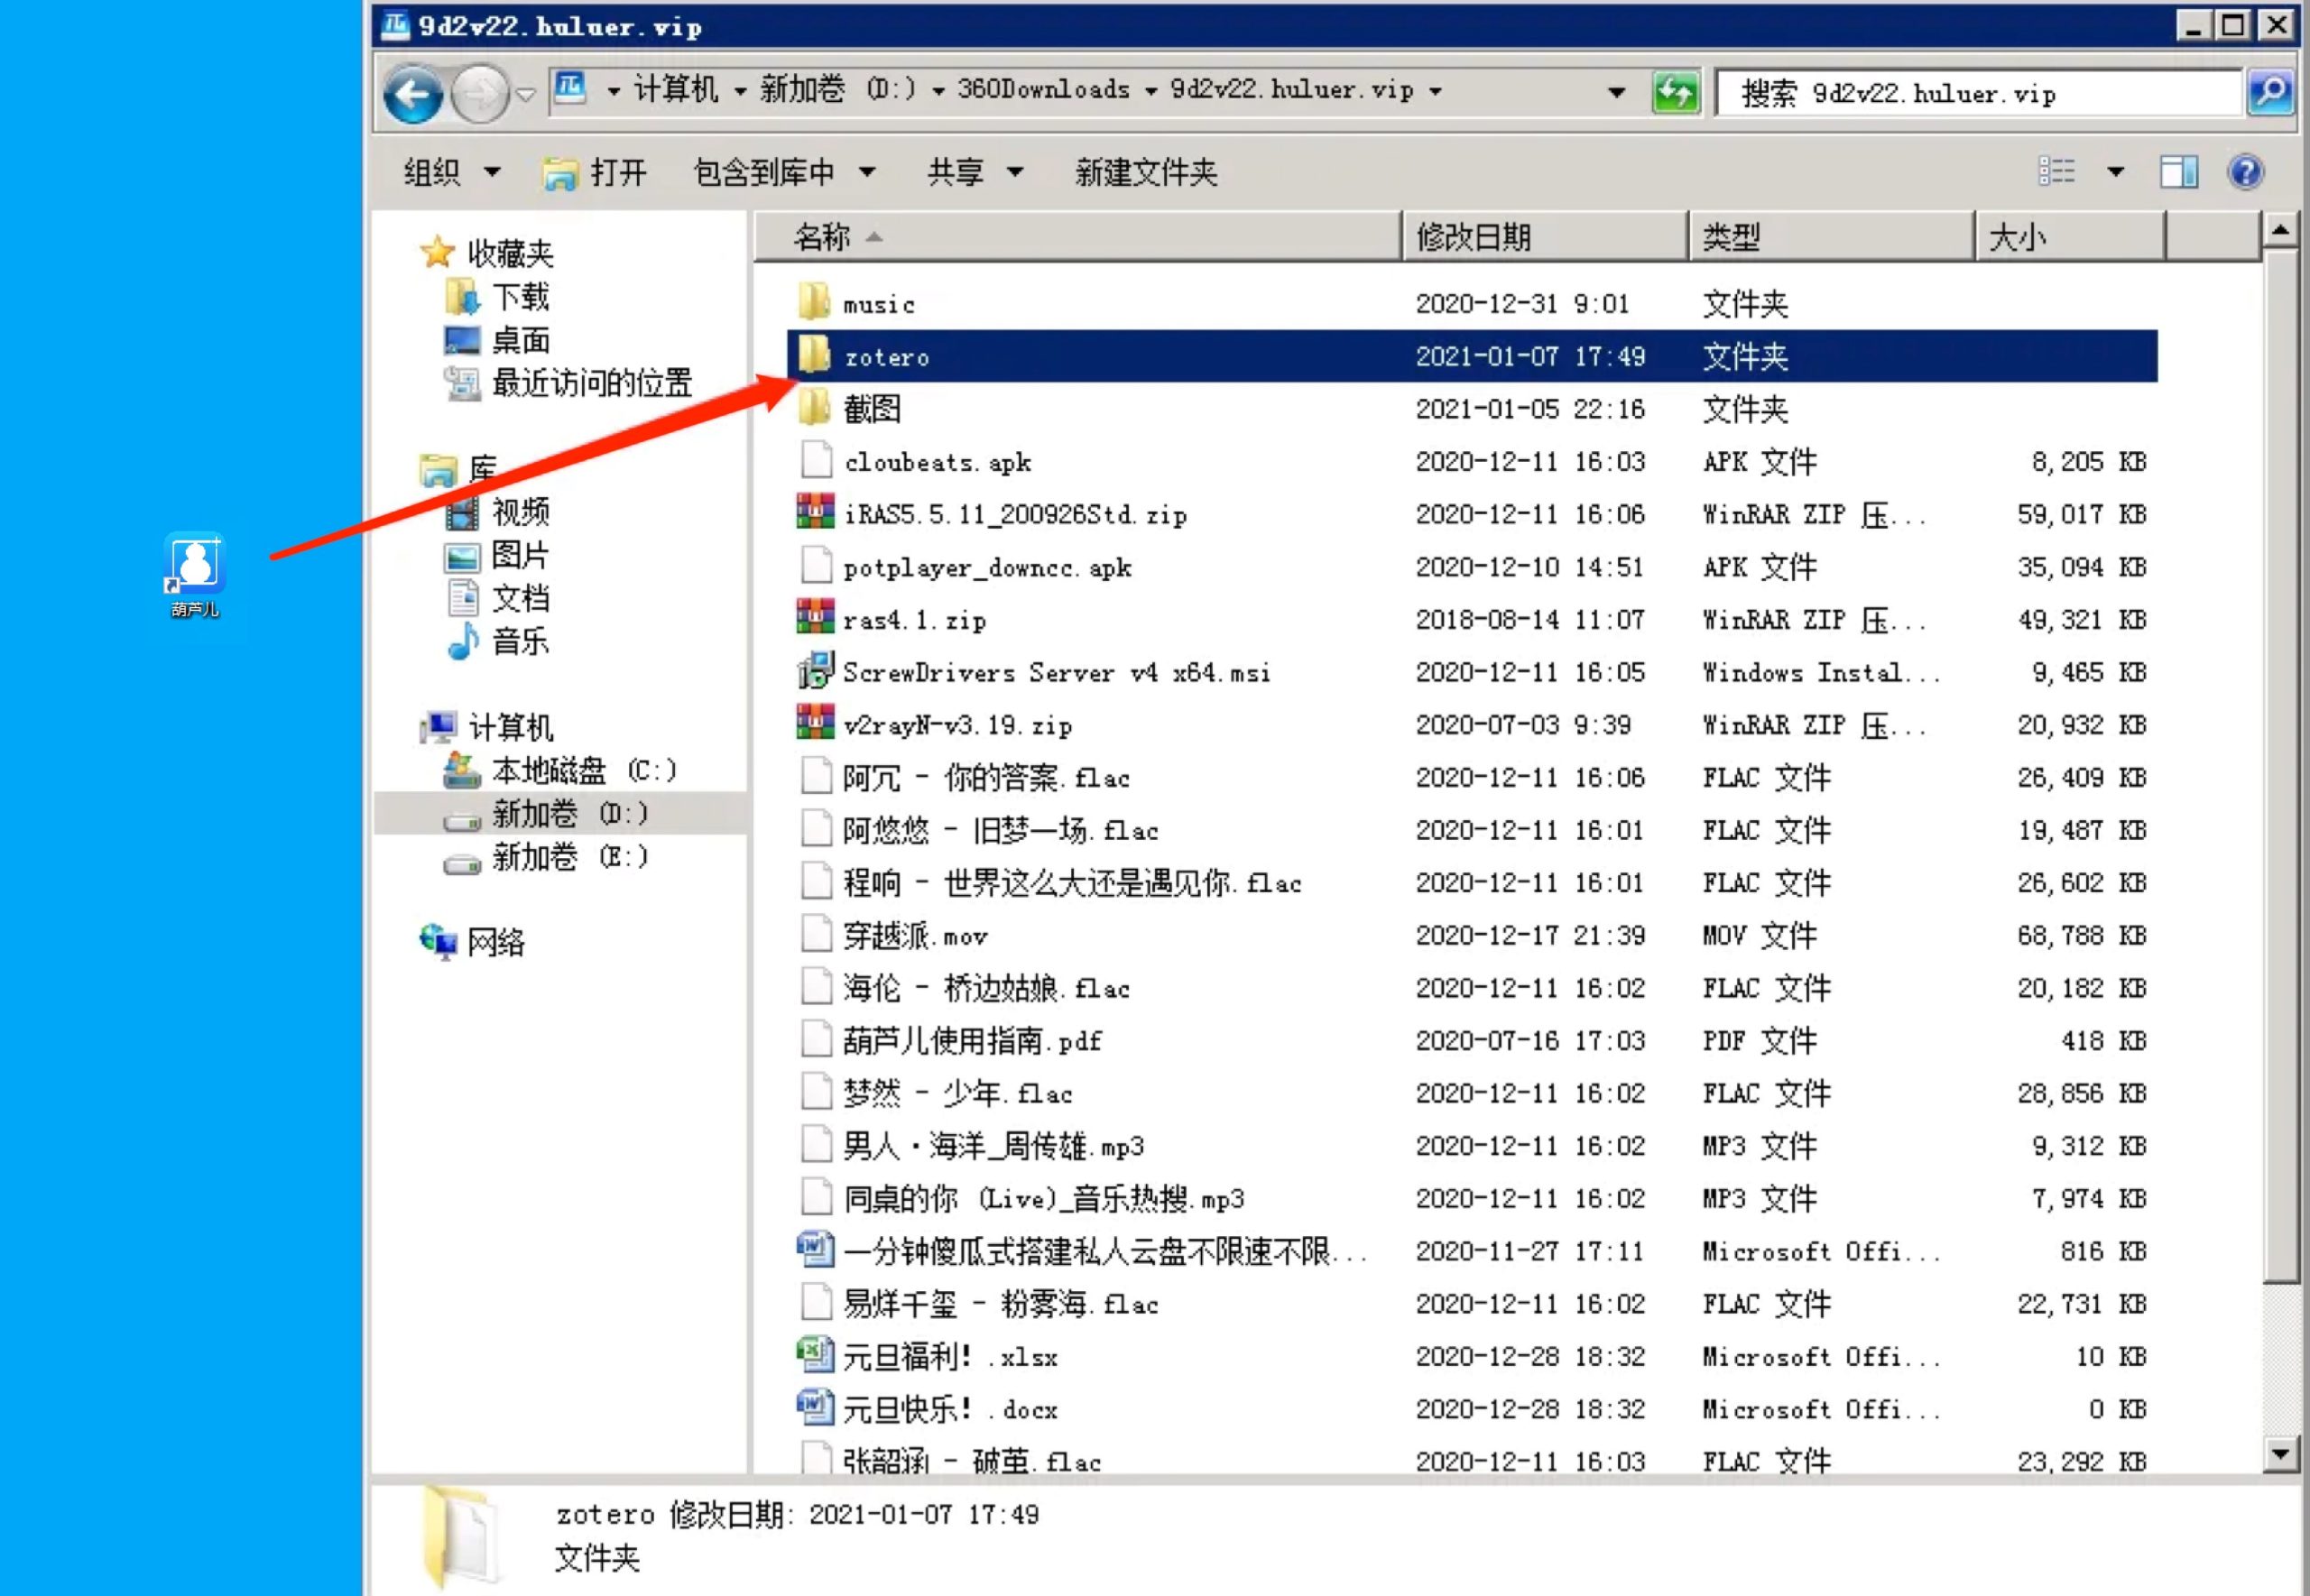Viewport: 2310px width, 1596px height.
Task: Select potplayer_downcc.apk file icon
Action: [x=816, y=565]
